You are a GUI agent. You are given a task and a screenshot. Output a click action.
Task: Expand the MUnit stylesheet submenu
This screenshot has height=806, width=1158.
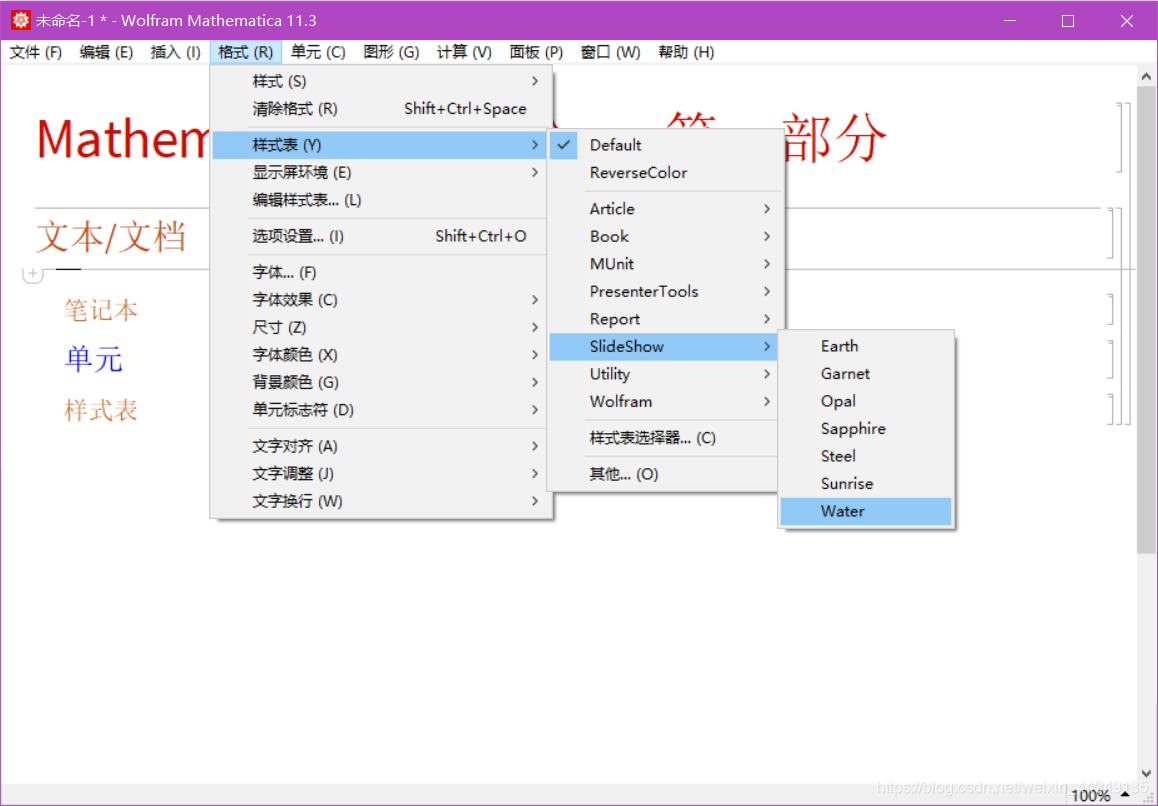pyautogui.click(x=664, y=264)
